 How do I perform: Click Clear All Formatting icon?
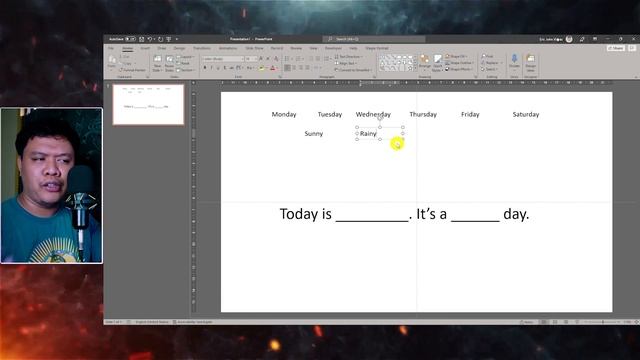pos(276,59)
